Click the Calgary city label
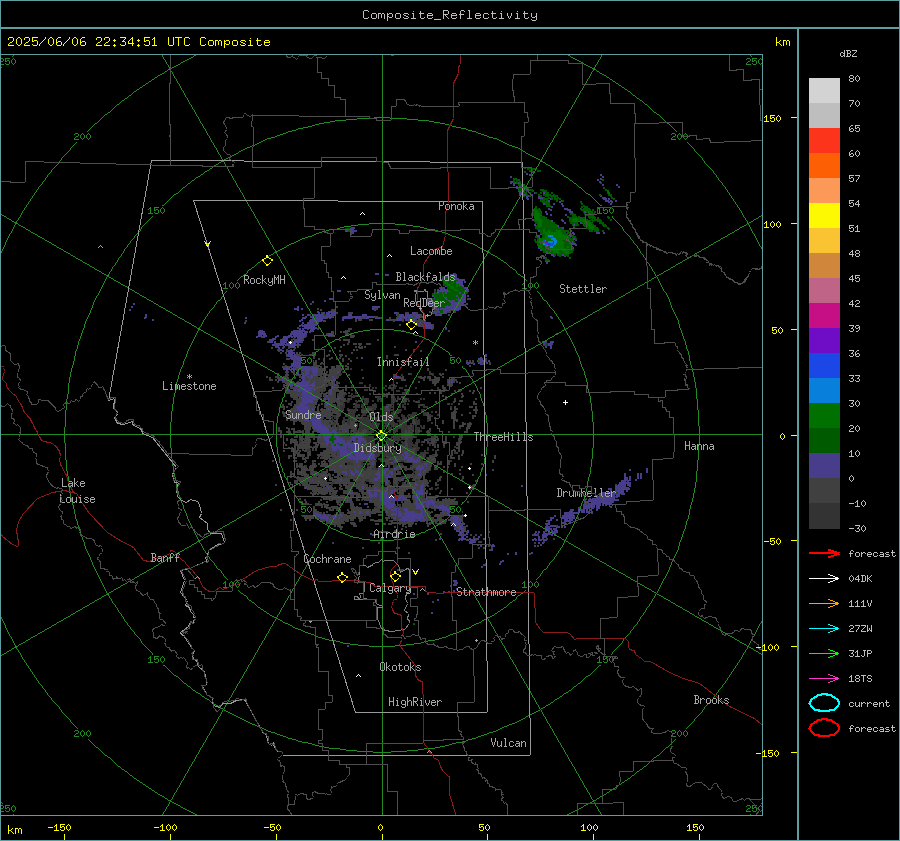Screen dimensions: 900x841 click(x=390, y=588)
